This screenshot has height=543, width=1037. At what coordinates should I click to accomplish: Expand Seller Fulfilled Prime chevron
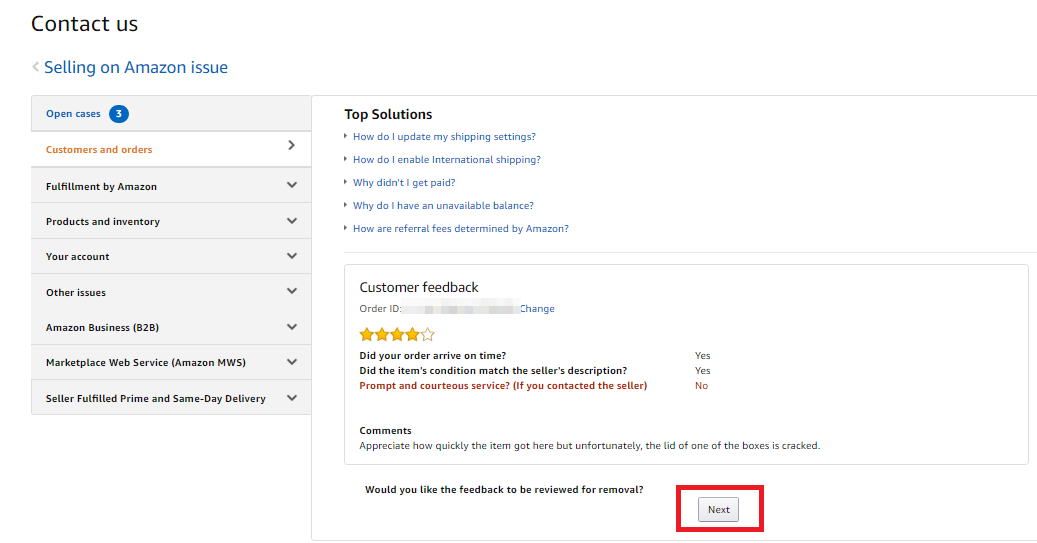point(292,397)
